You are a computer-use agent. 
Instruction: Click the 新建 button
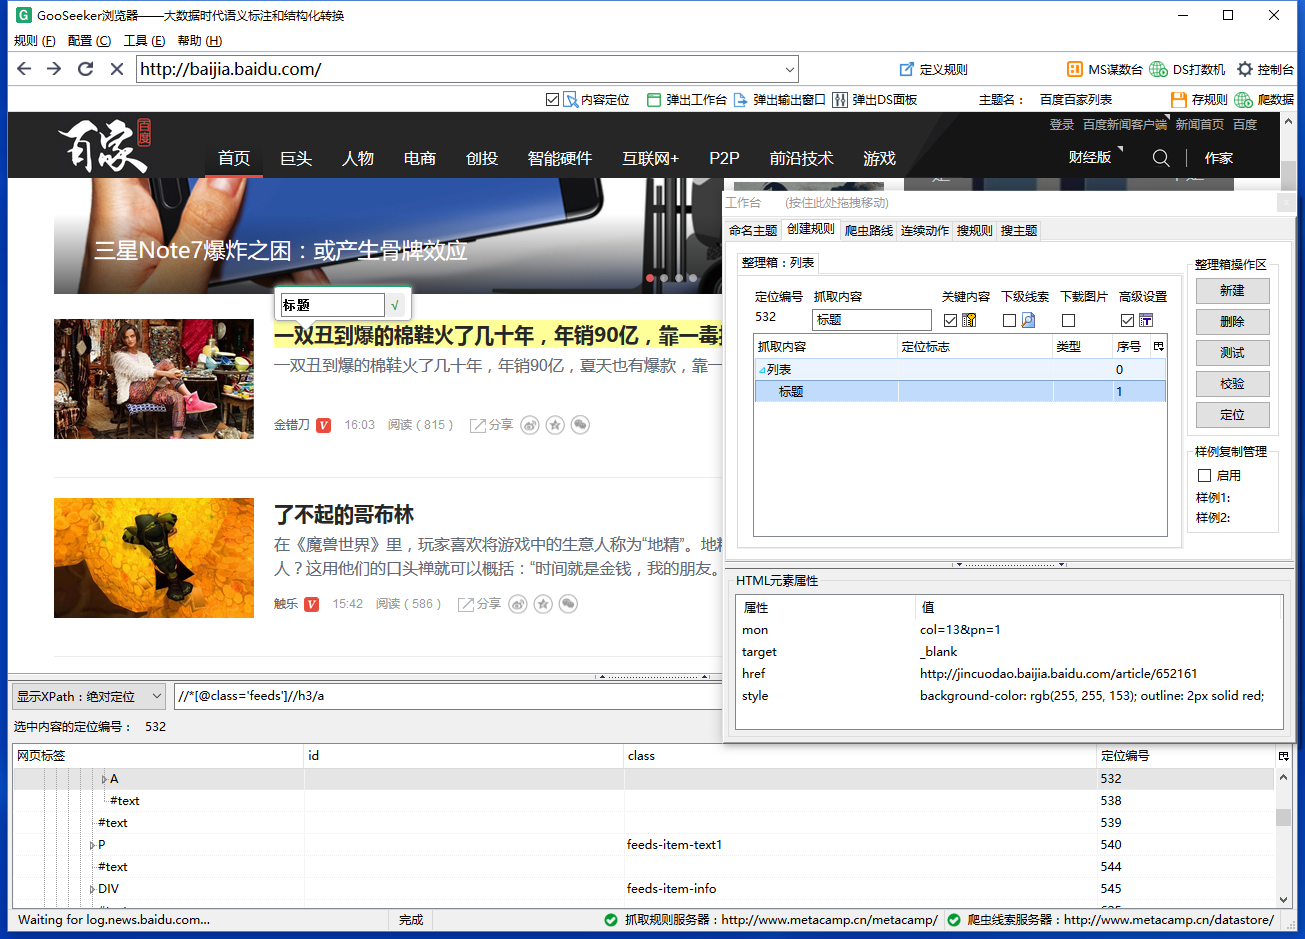1232,291
